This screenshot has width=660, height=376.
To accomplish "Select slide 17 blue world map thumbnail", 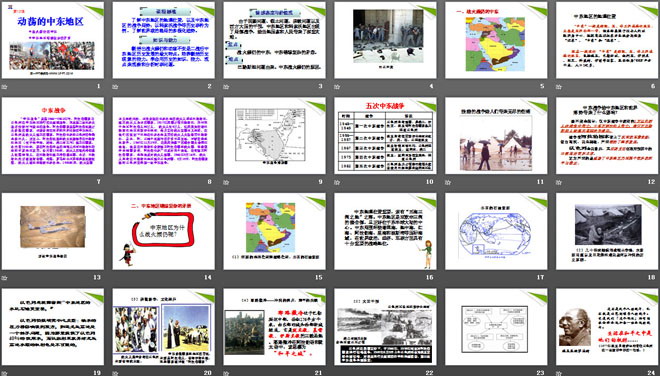I will tap(496, 231).
